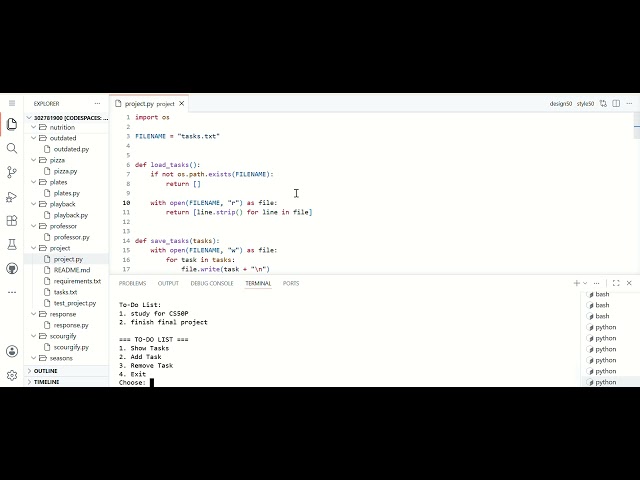Open the Accounts icon

(12, 351)
